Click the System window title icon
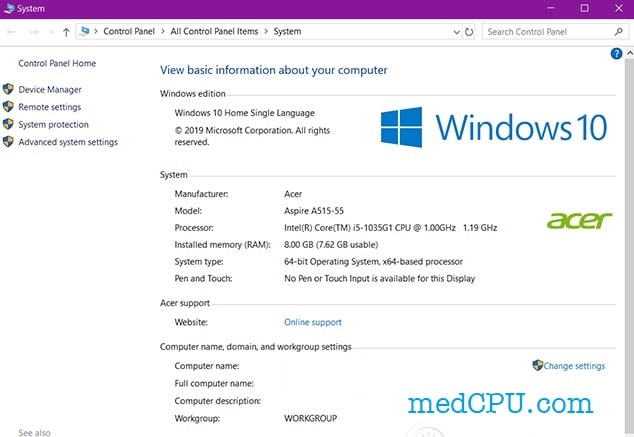 pyautogui.click(x=8, y=8)
